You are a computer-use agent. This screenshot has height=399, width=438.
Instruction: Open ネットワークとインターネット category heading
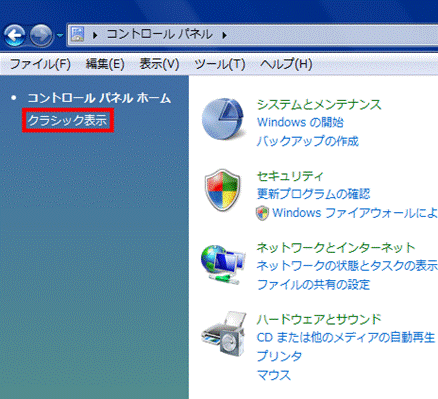coord(336,247)
